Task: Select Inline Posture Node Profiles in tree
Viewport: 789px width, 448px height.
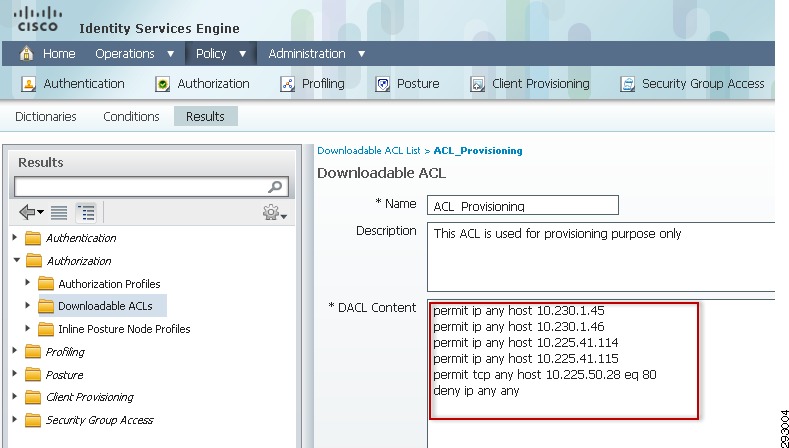Action: point(124,329)
